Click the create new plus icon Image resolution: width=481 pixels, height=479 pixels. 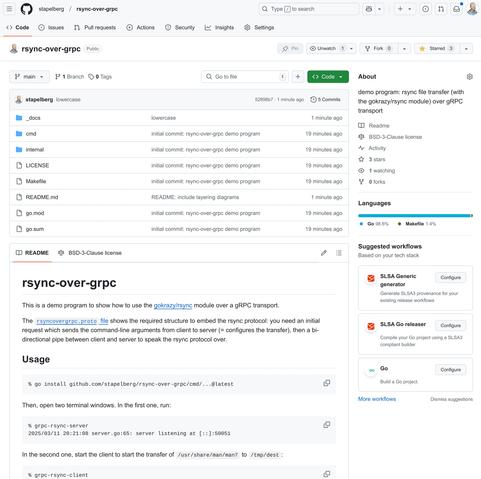pyautogui.click(x=400, y=9)
